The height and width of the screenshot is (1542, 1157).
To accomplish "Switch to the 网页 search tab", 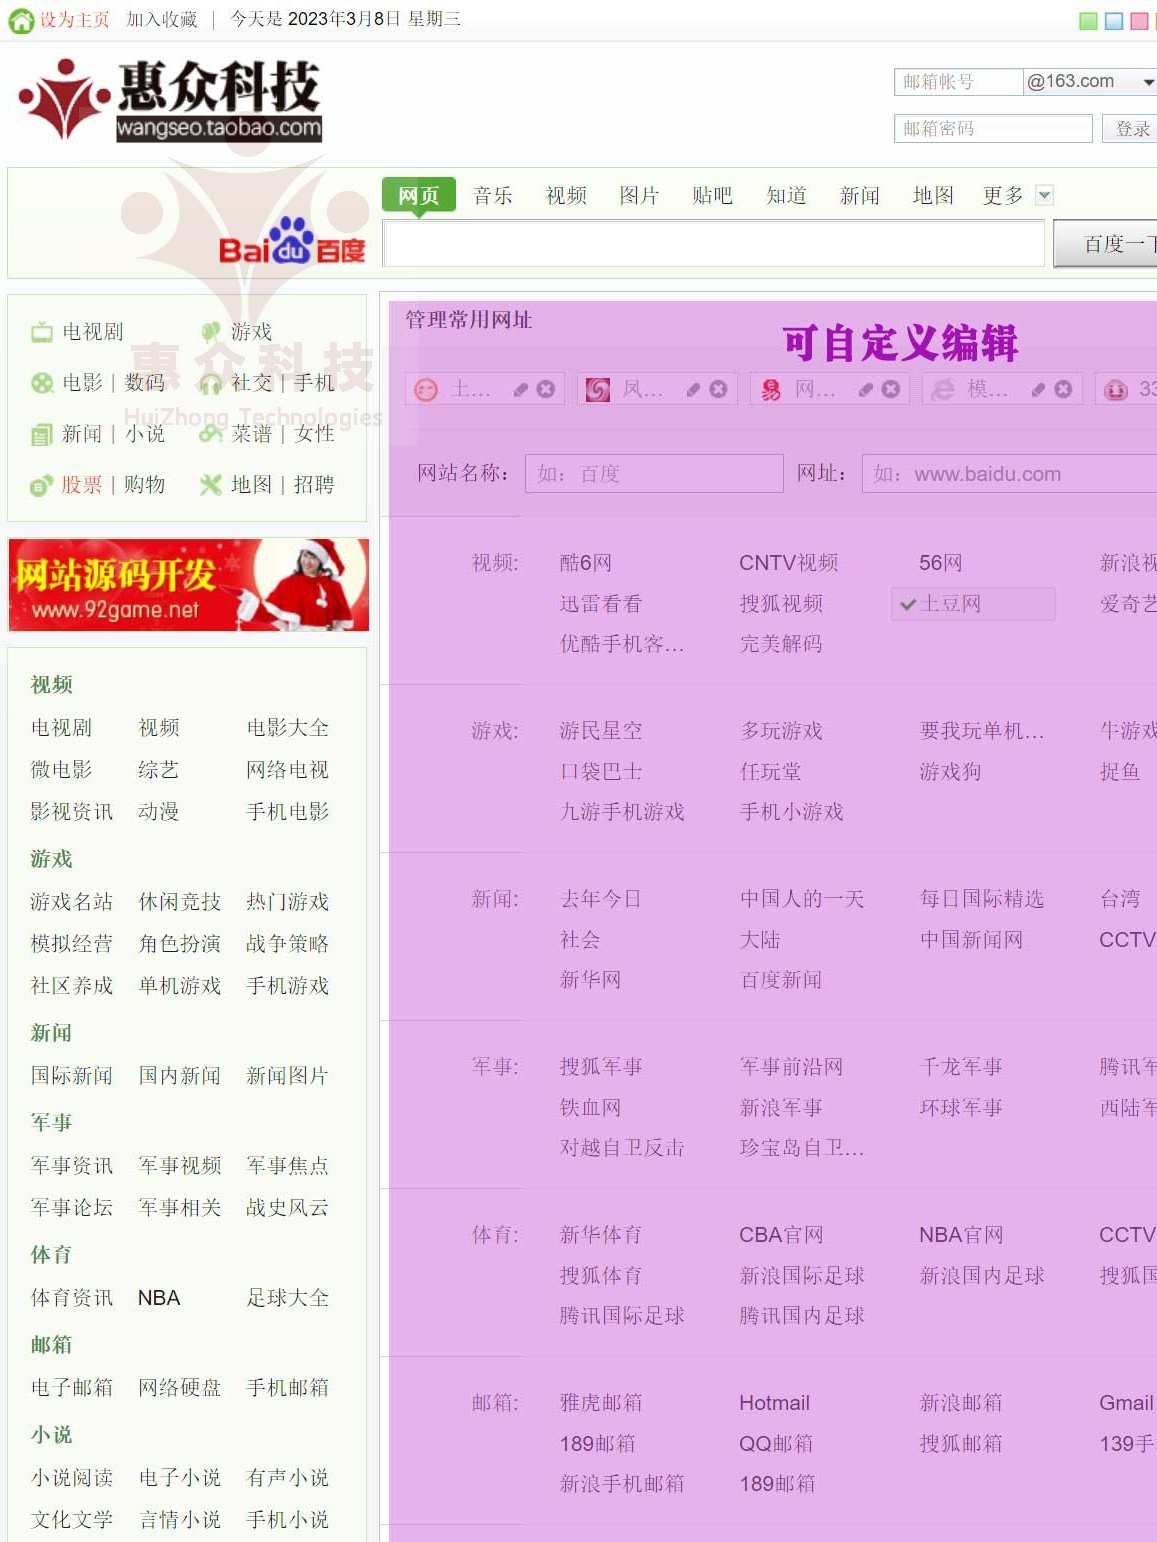I will [x=419, y=195].
